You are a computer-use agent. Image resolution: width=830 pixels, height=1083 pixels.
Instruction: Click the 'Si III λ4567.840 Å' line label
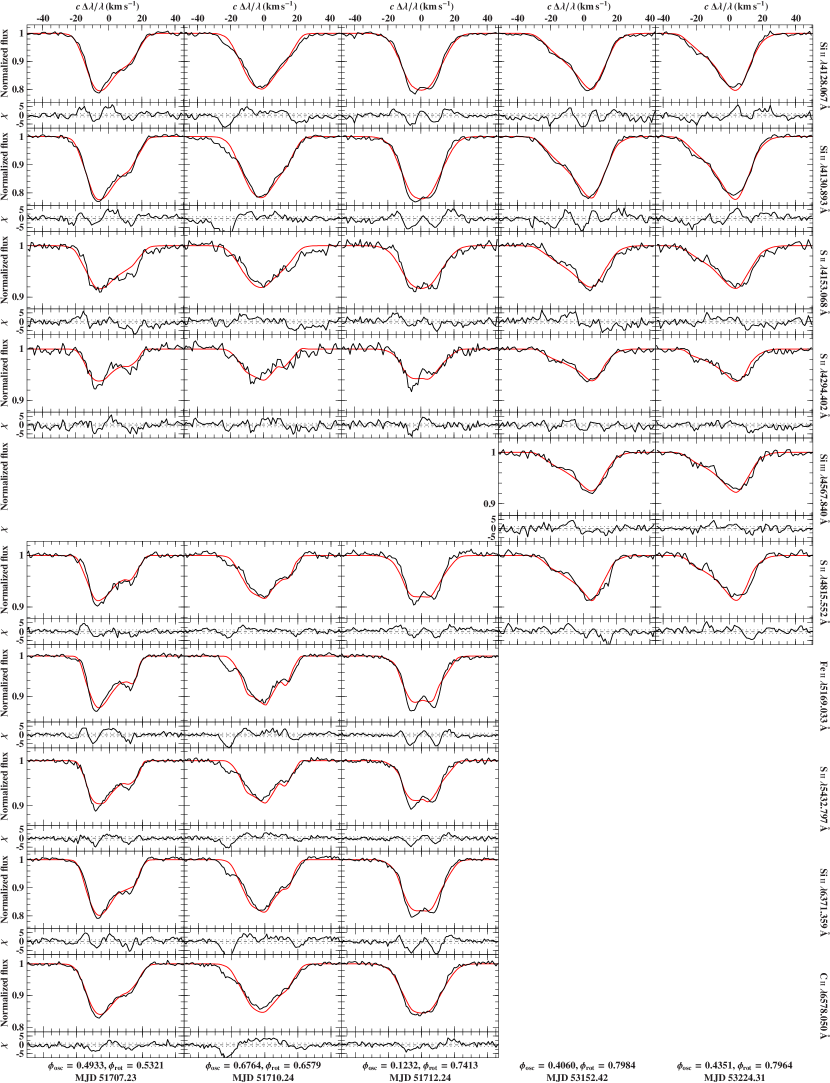pyautogui.click(x=822, y=487)
